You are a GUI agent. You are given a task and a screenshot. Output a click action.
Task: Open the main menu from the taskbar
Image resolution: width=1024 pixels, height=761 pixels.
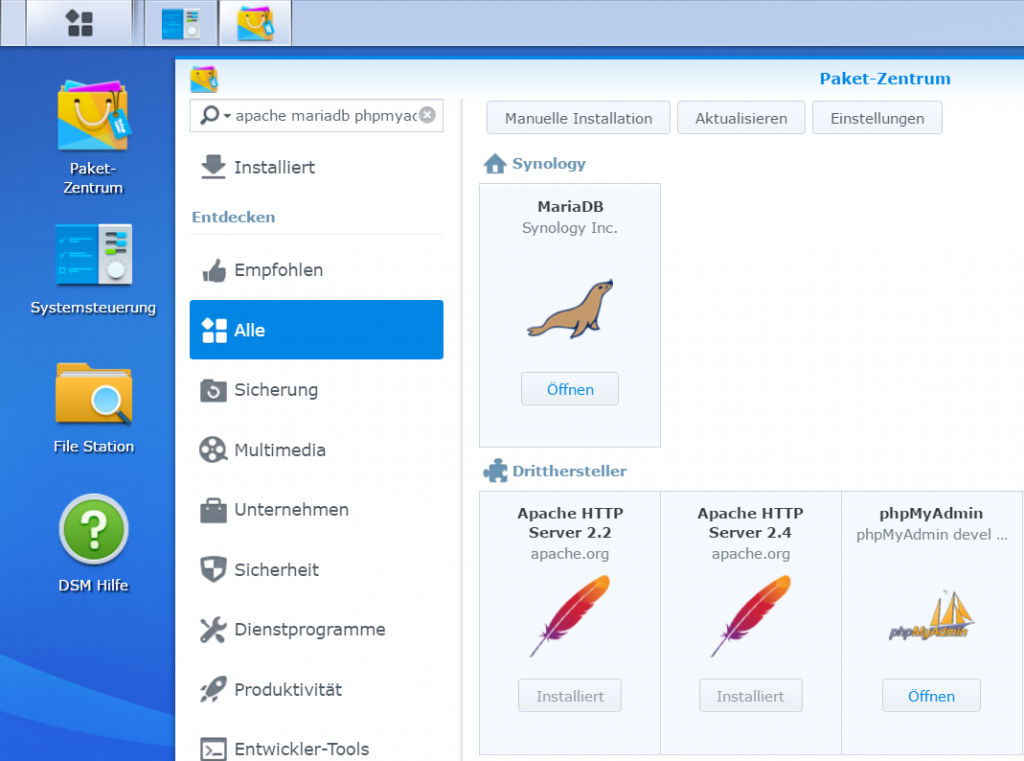[79, 22]
